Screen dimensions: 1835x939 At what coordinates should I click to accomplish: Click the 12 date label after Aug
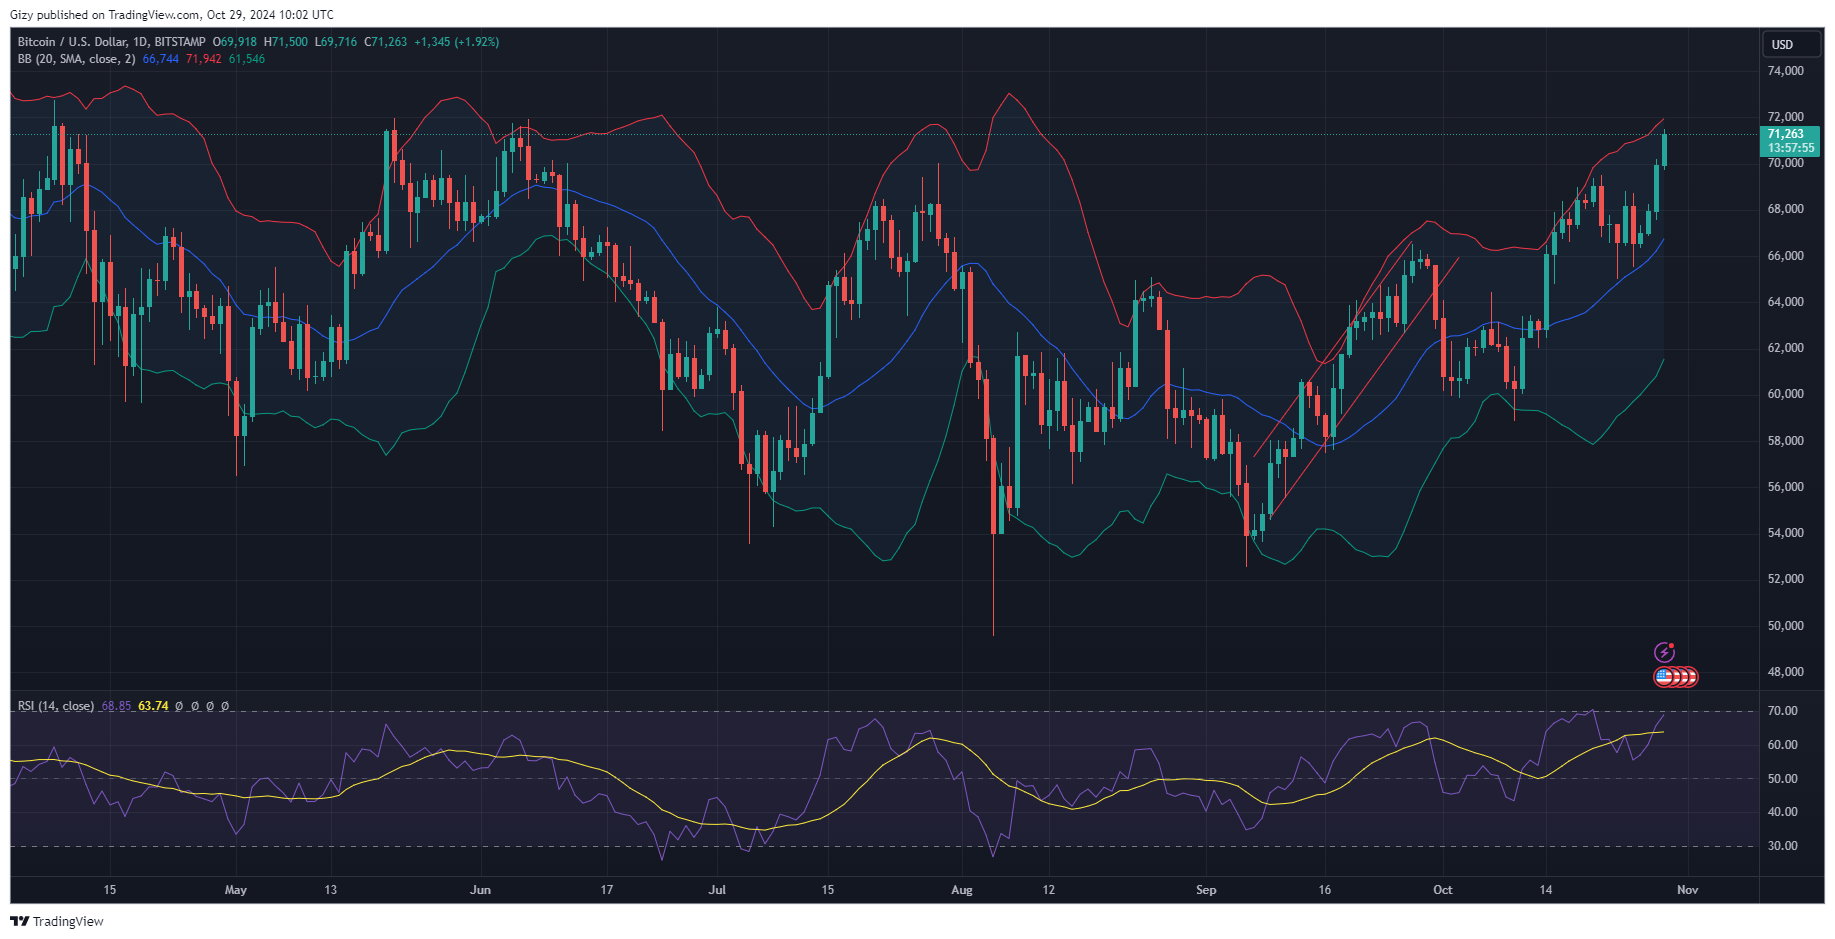[1049, 890]
